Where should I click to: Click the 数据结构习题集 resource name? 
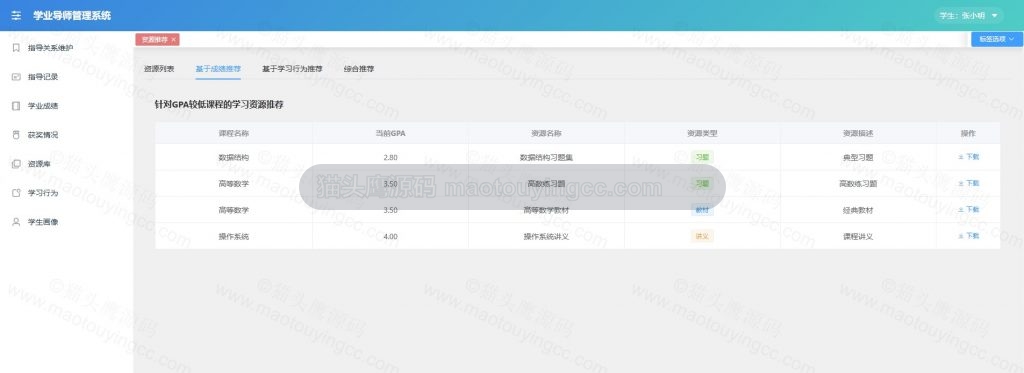[547, 157]
